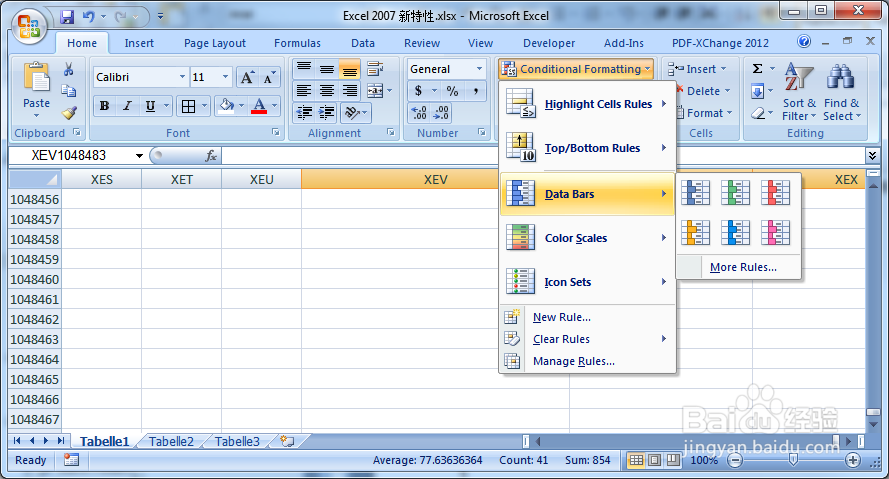Save the workbook via Quick Access

67,17
